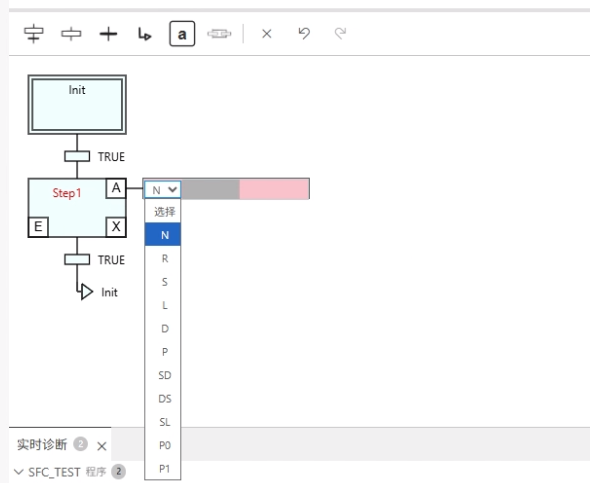Click badge 2 beside SFC_TEST 程序
The image size is (590, 483).
point(119,471)
